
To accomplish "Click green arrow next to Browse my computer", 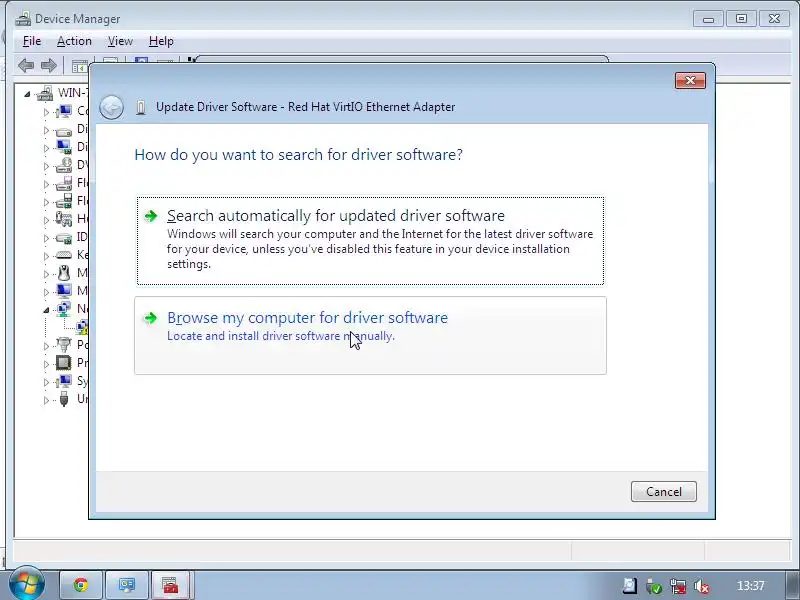I will [x=151, y=318].
